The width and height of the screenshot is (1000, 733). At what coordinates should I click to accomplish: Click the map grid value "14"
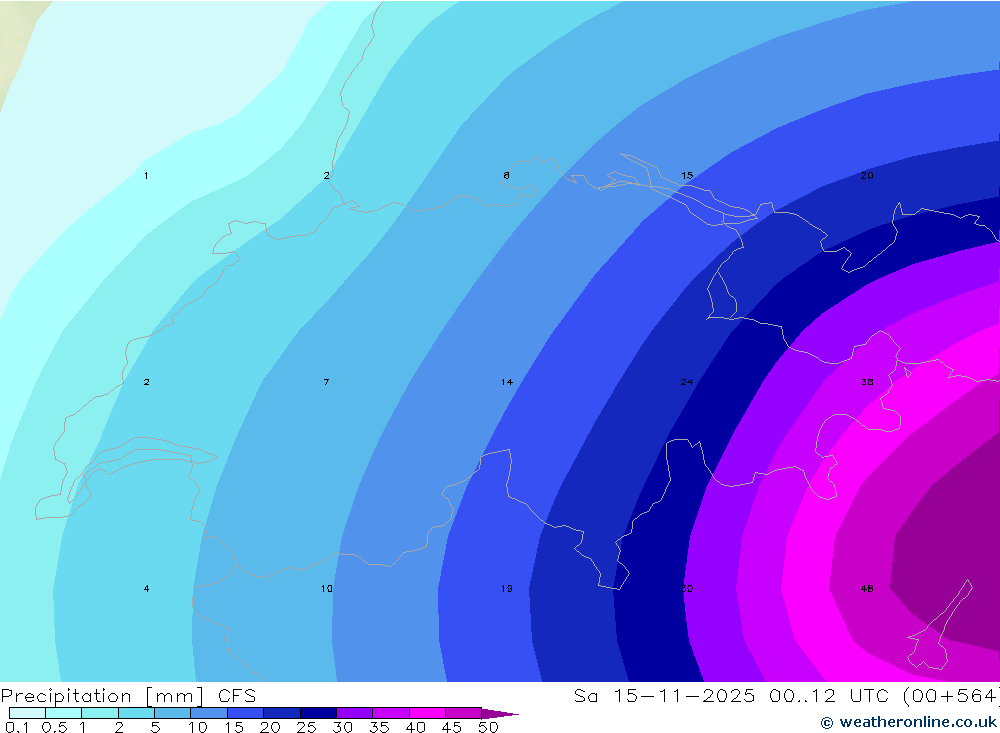pyautogui.click(x=506, y=382)
